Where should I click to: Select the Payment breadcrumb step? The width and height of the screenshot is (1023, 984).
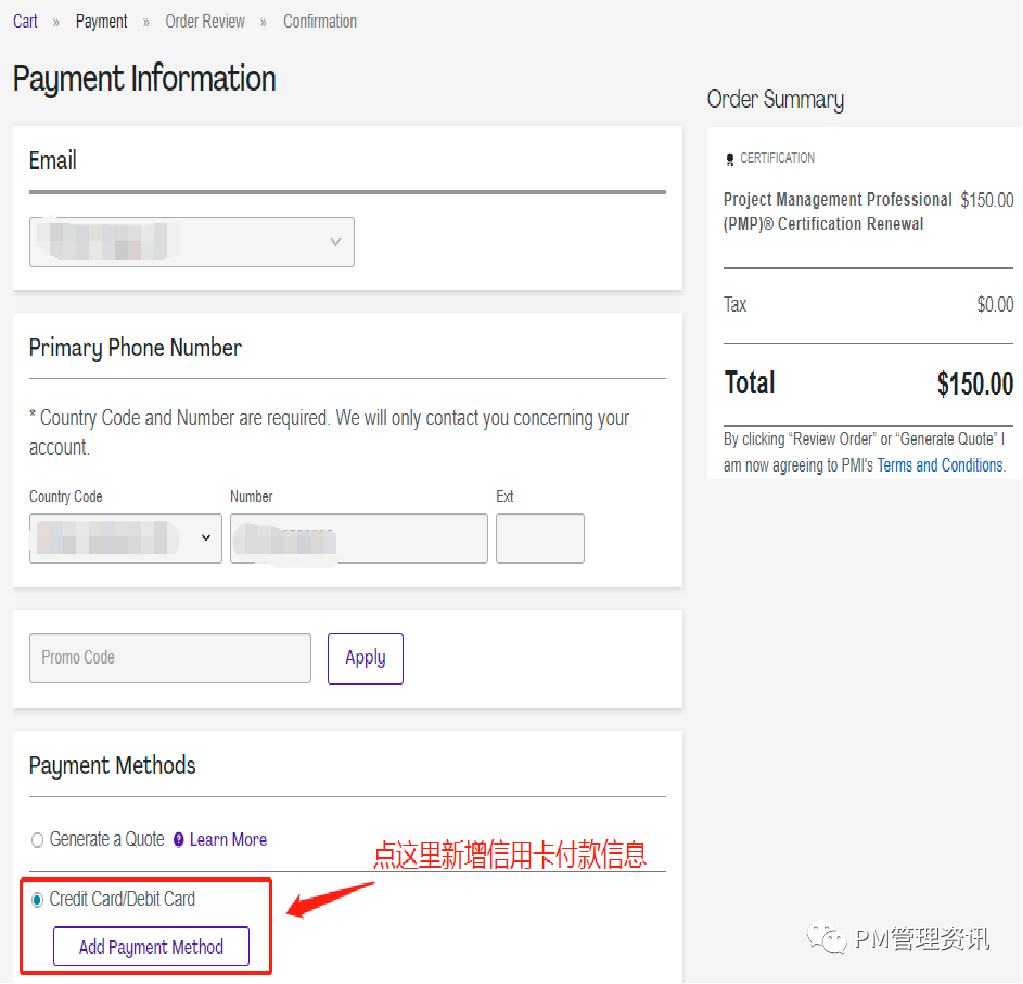(x=101, y=22)
